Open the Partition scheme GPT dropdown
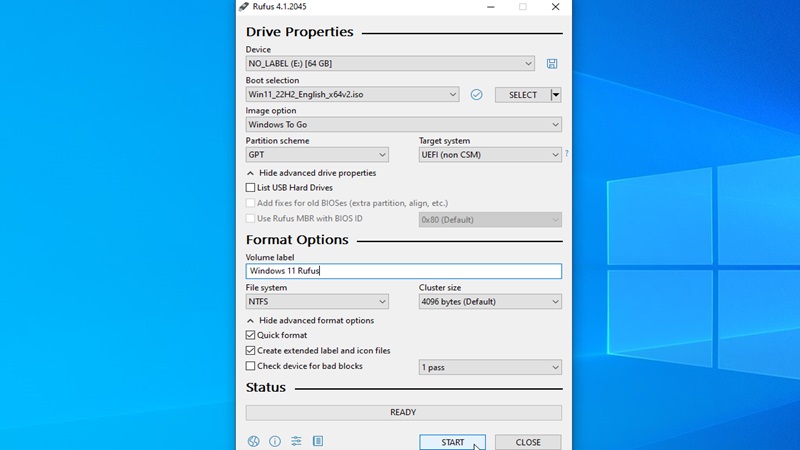800x450 pixels. pos(317,155)
